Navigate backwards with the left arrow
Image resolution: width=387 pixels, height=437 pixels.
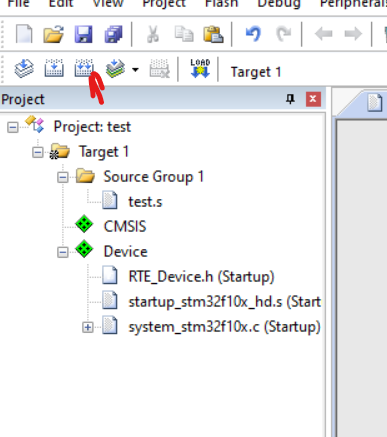(323, 34)
